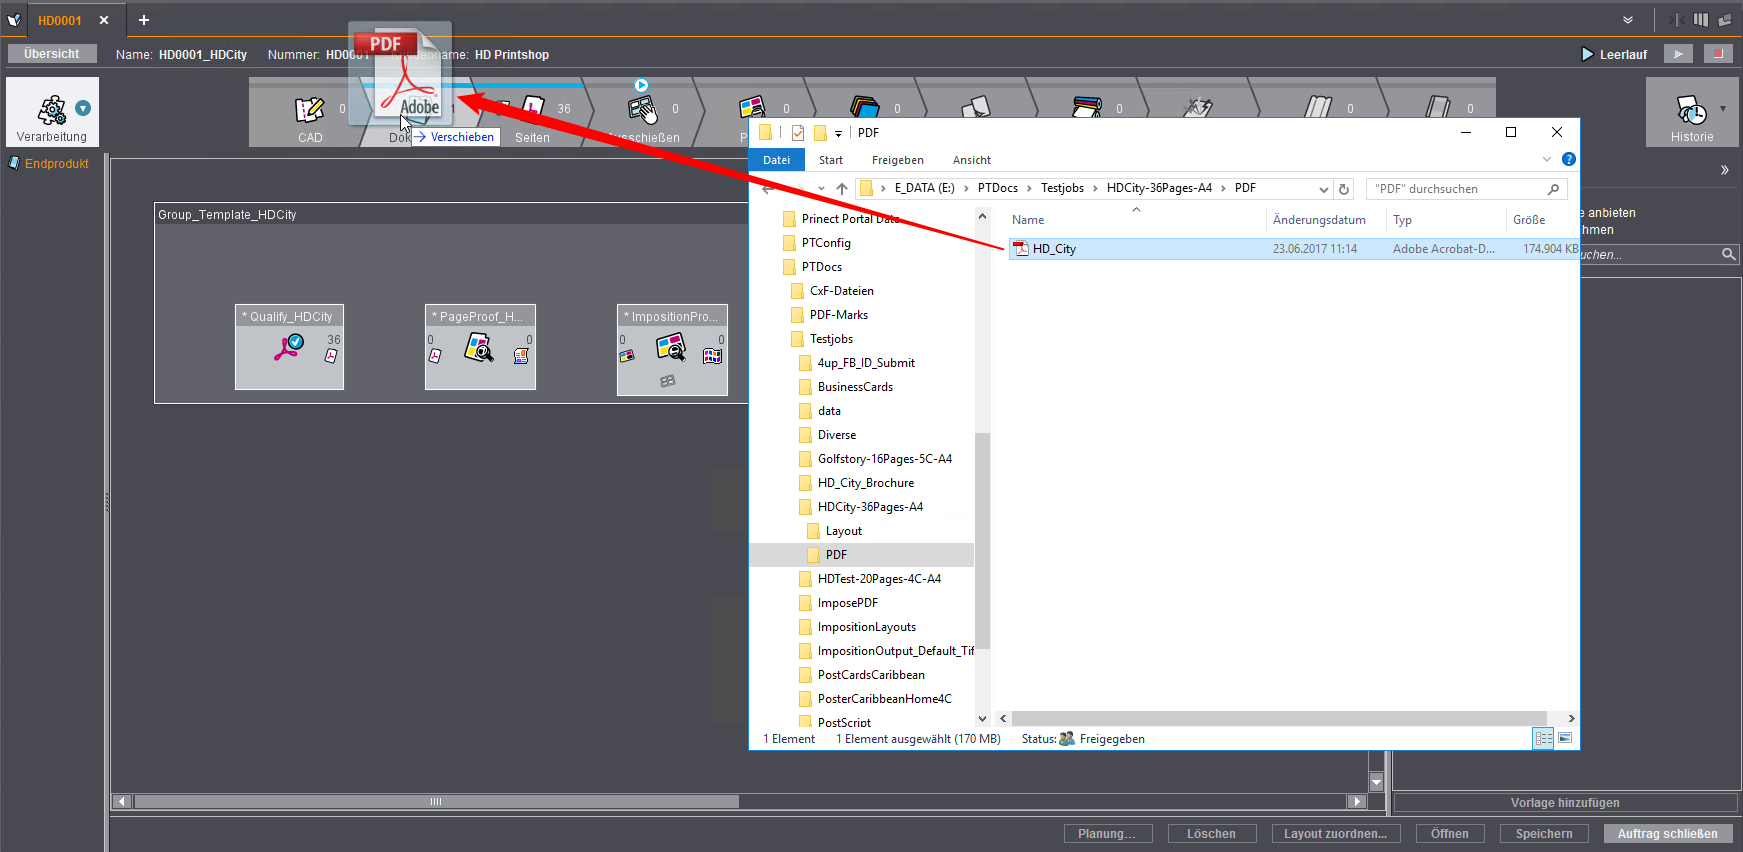Click the Planung... button

point(1107,834)
